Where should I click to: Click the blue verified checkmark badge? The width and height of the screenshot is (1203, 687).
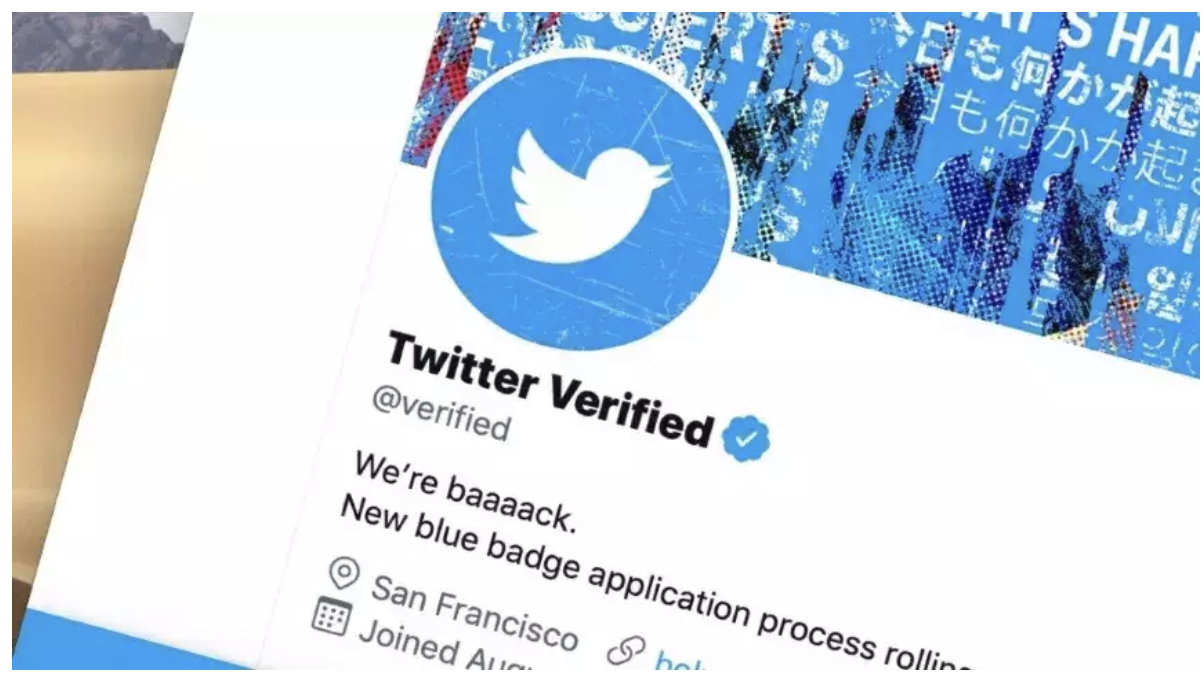click(746, 438)
